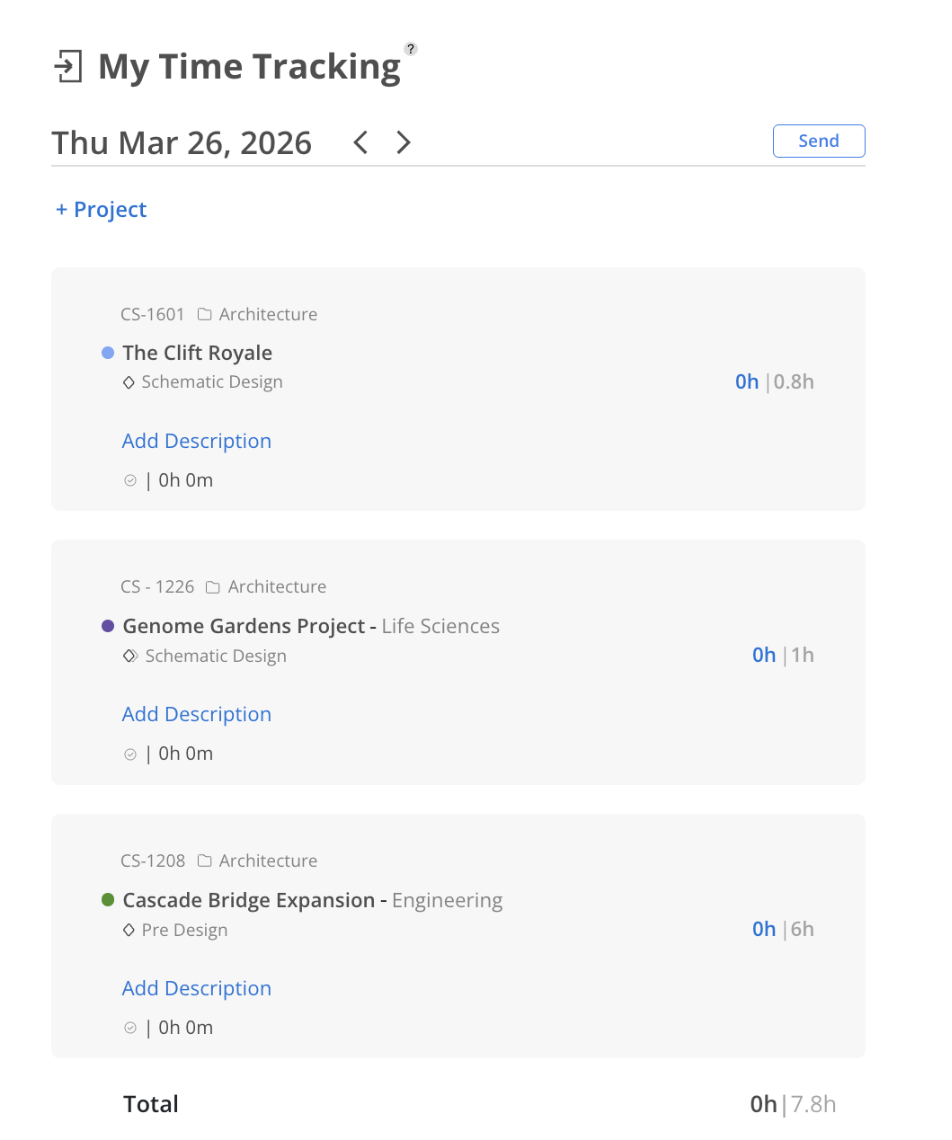Toggle the check circle under Genome Gardens Project

(130, 754)
